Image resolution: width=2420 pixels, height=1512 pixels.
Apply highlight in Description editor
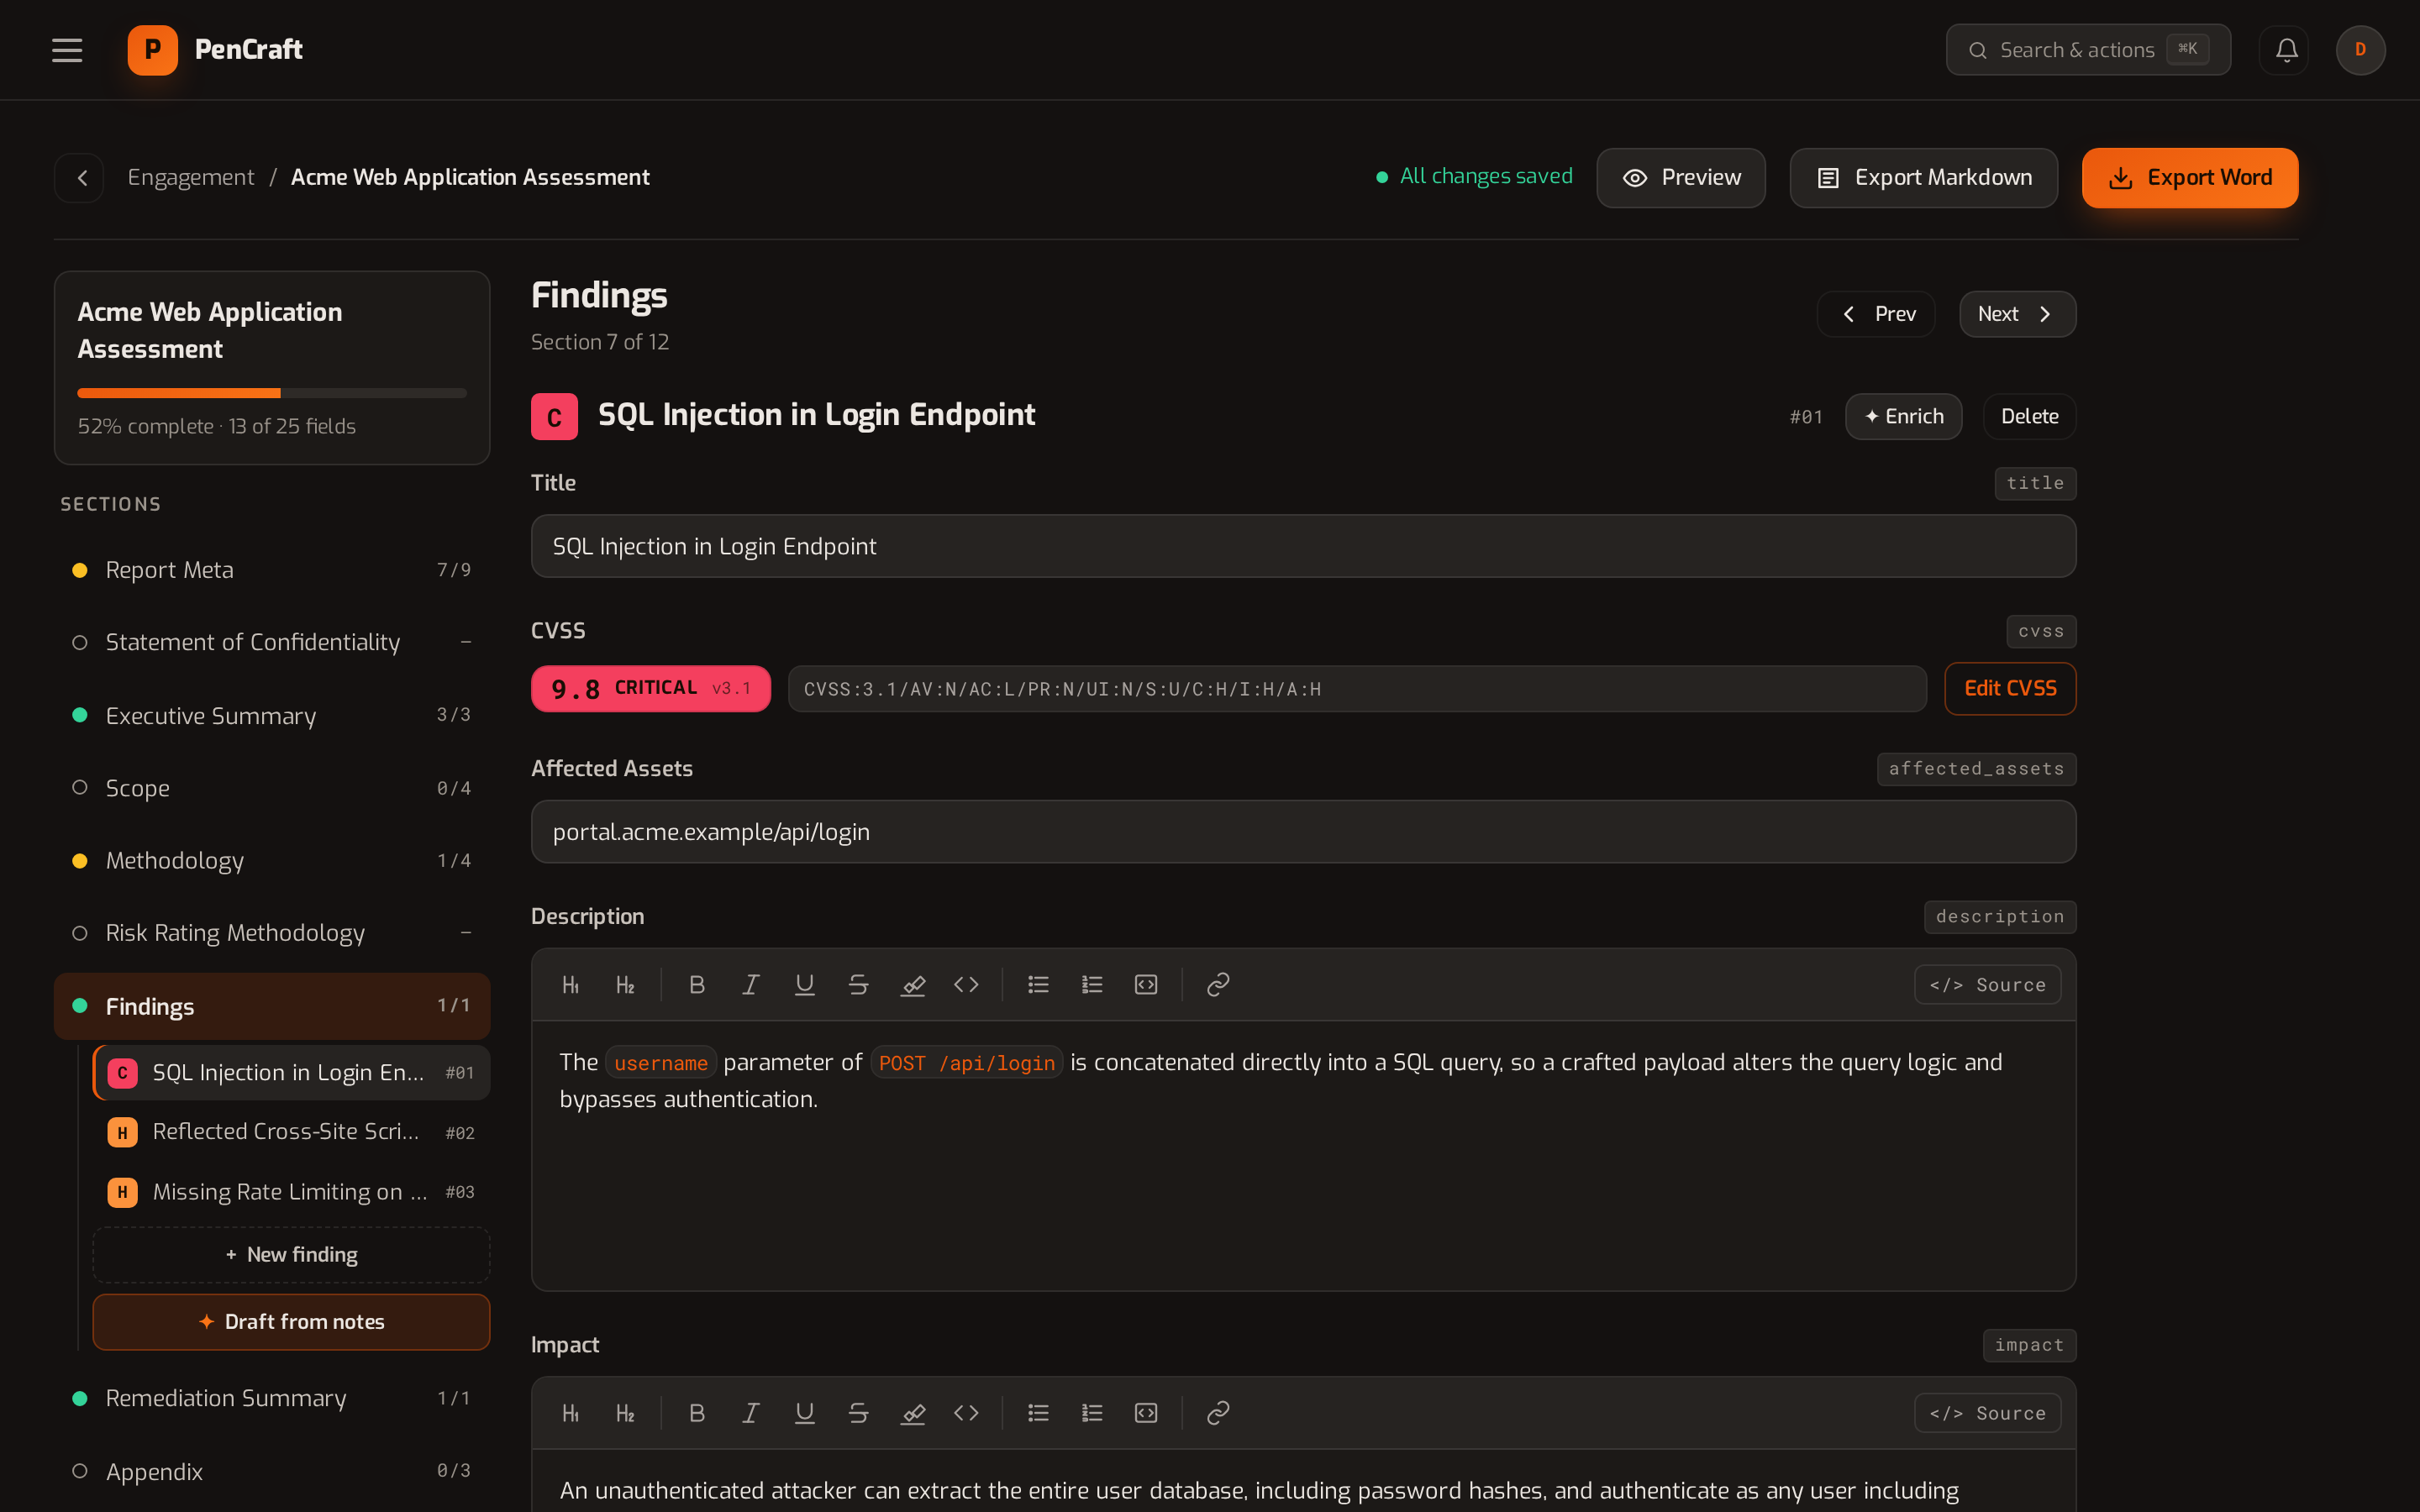[912, 985]
